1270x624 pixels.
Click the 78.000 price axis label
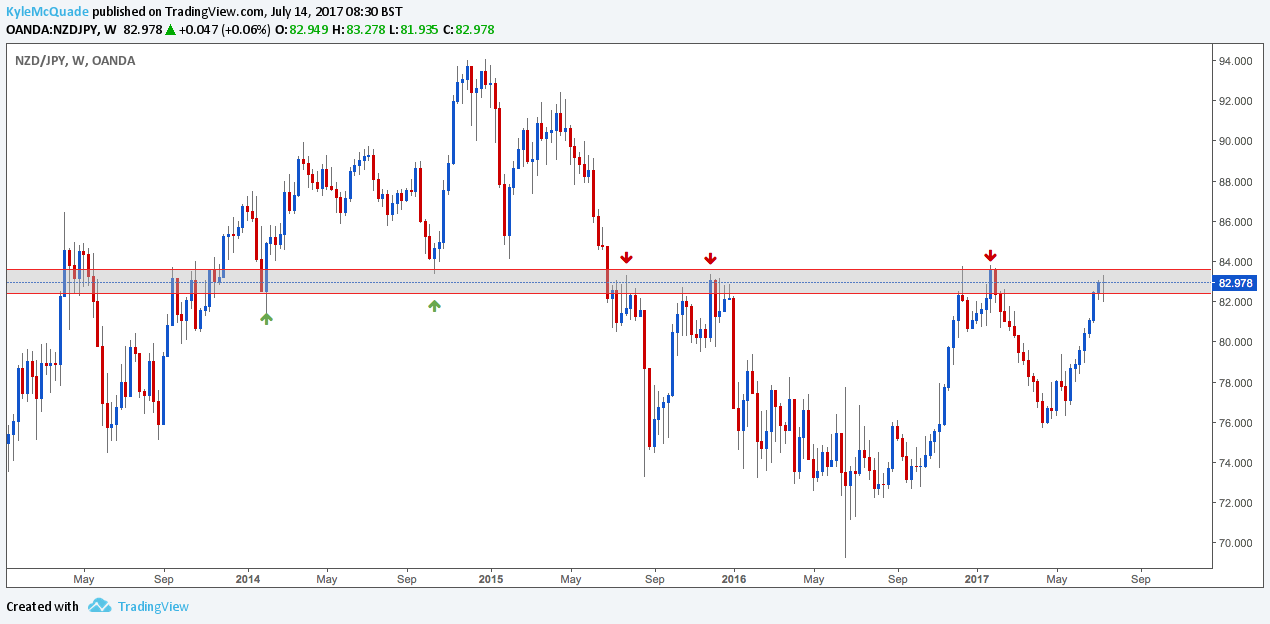1236,383
